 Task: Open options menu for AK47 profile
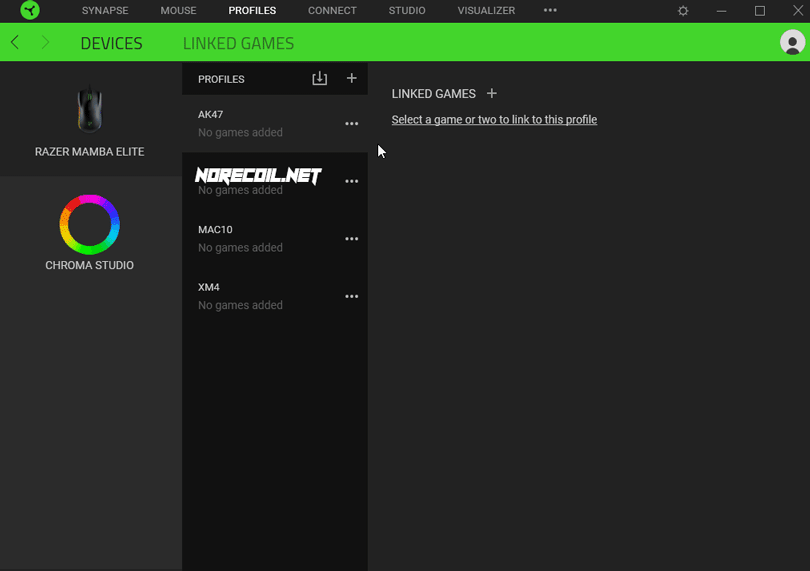click(352, 124)
